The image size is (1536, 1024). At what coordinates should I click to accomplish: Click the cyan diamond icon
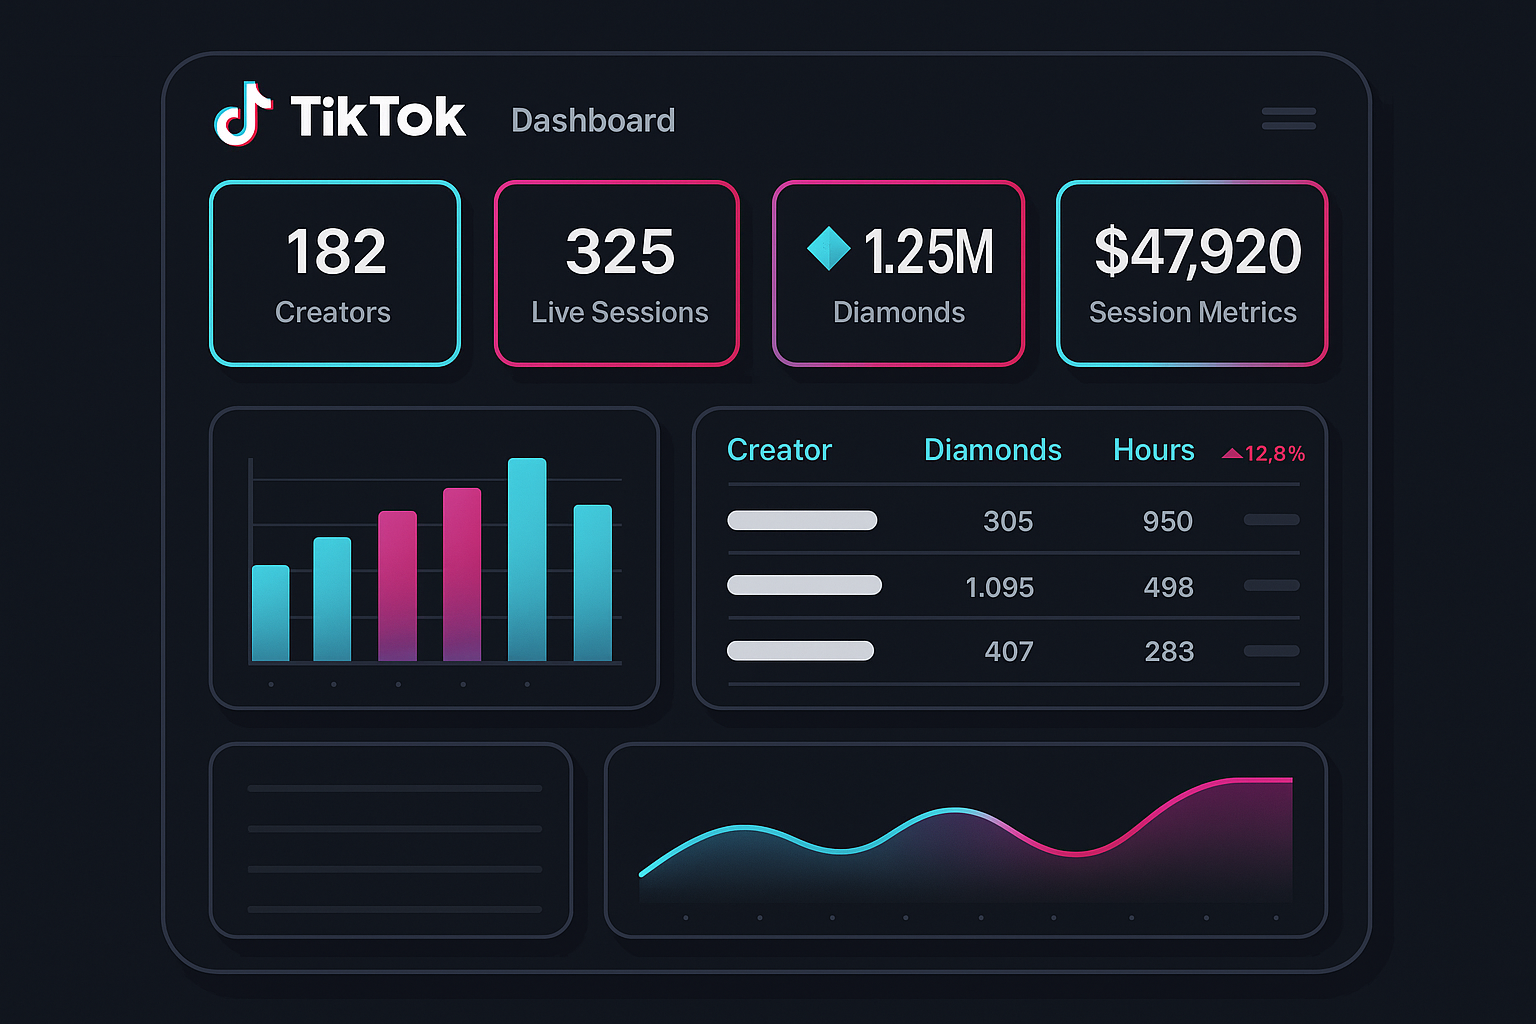click(828, 249)
